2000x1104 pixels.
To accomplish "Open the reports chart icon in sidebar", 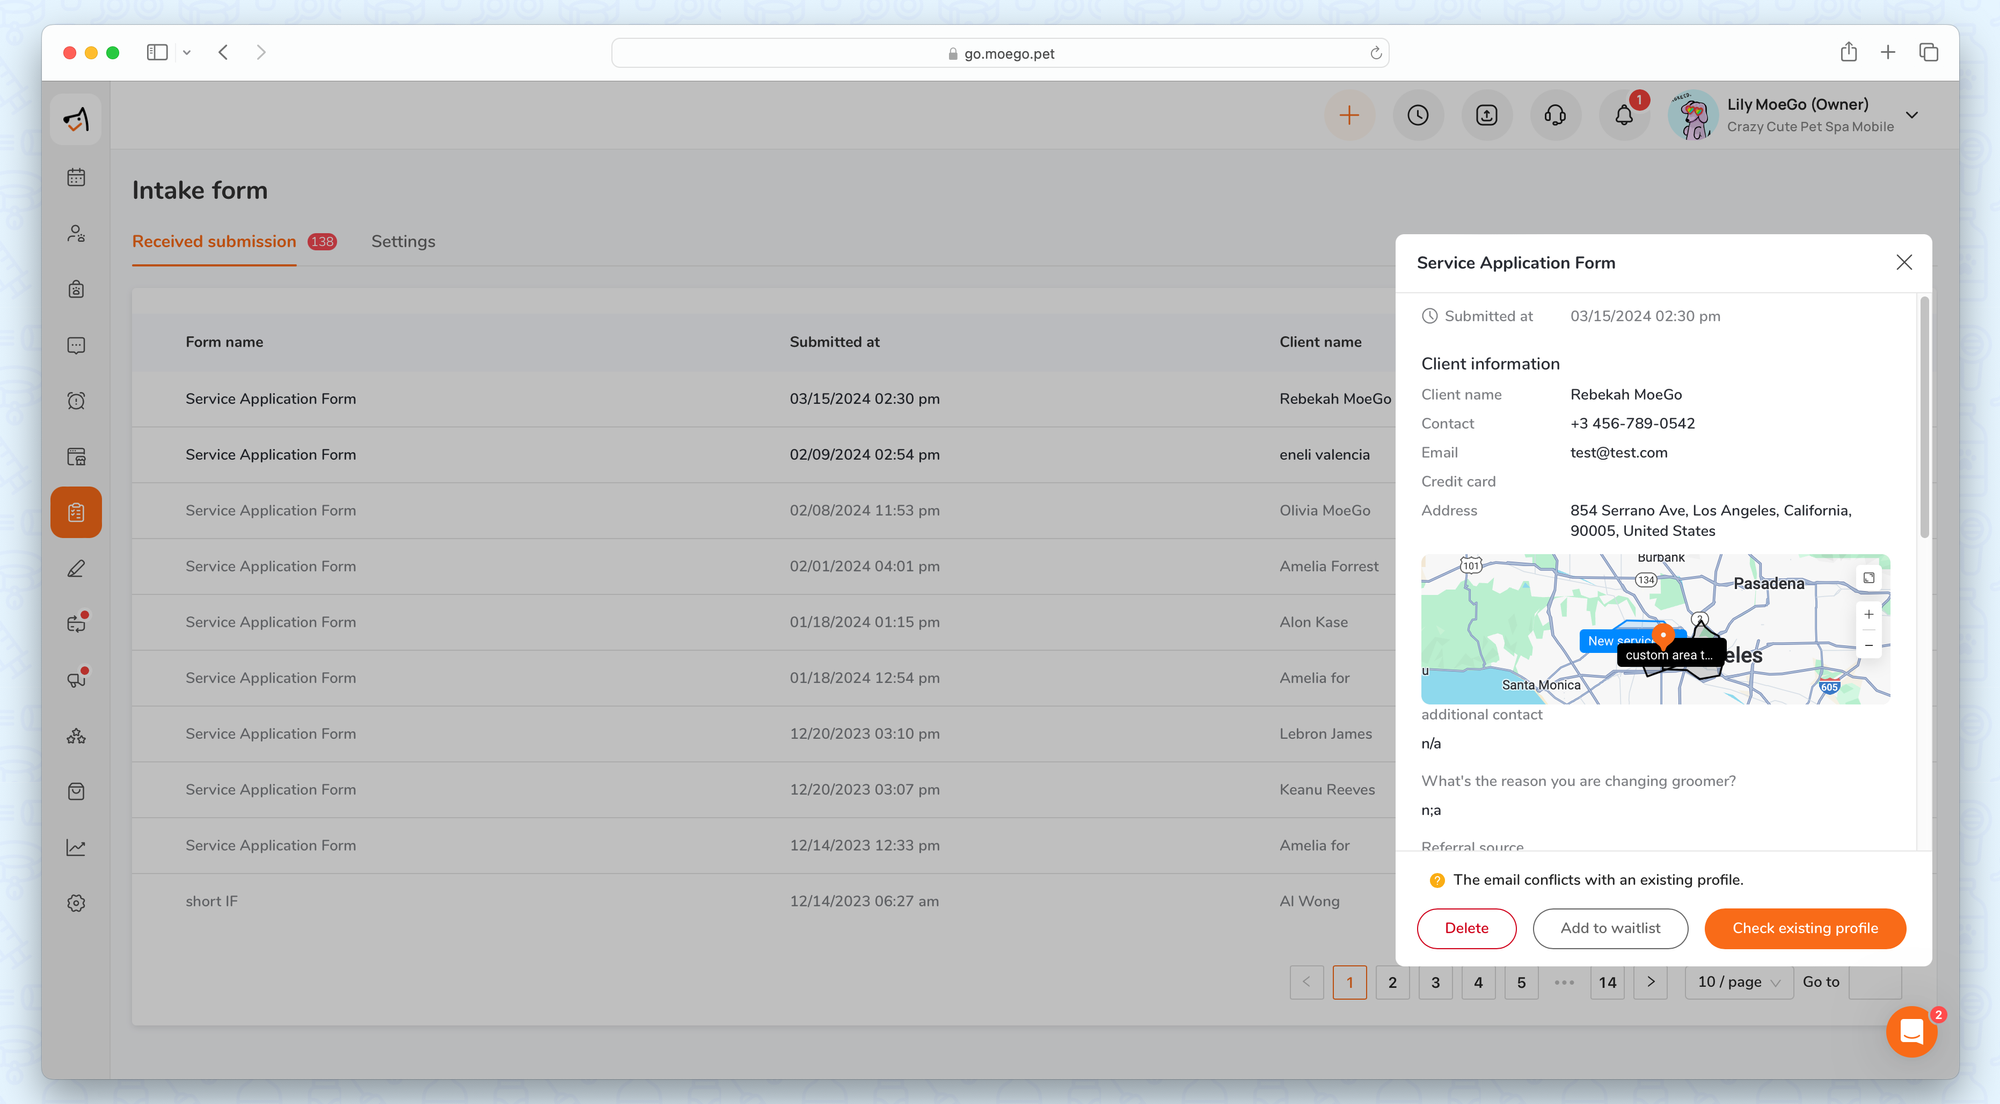I will pos(76,848).
